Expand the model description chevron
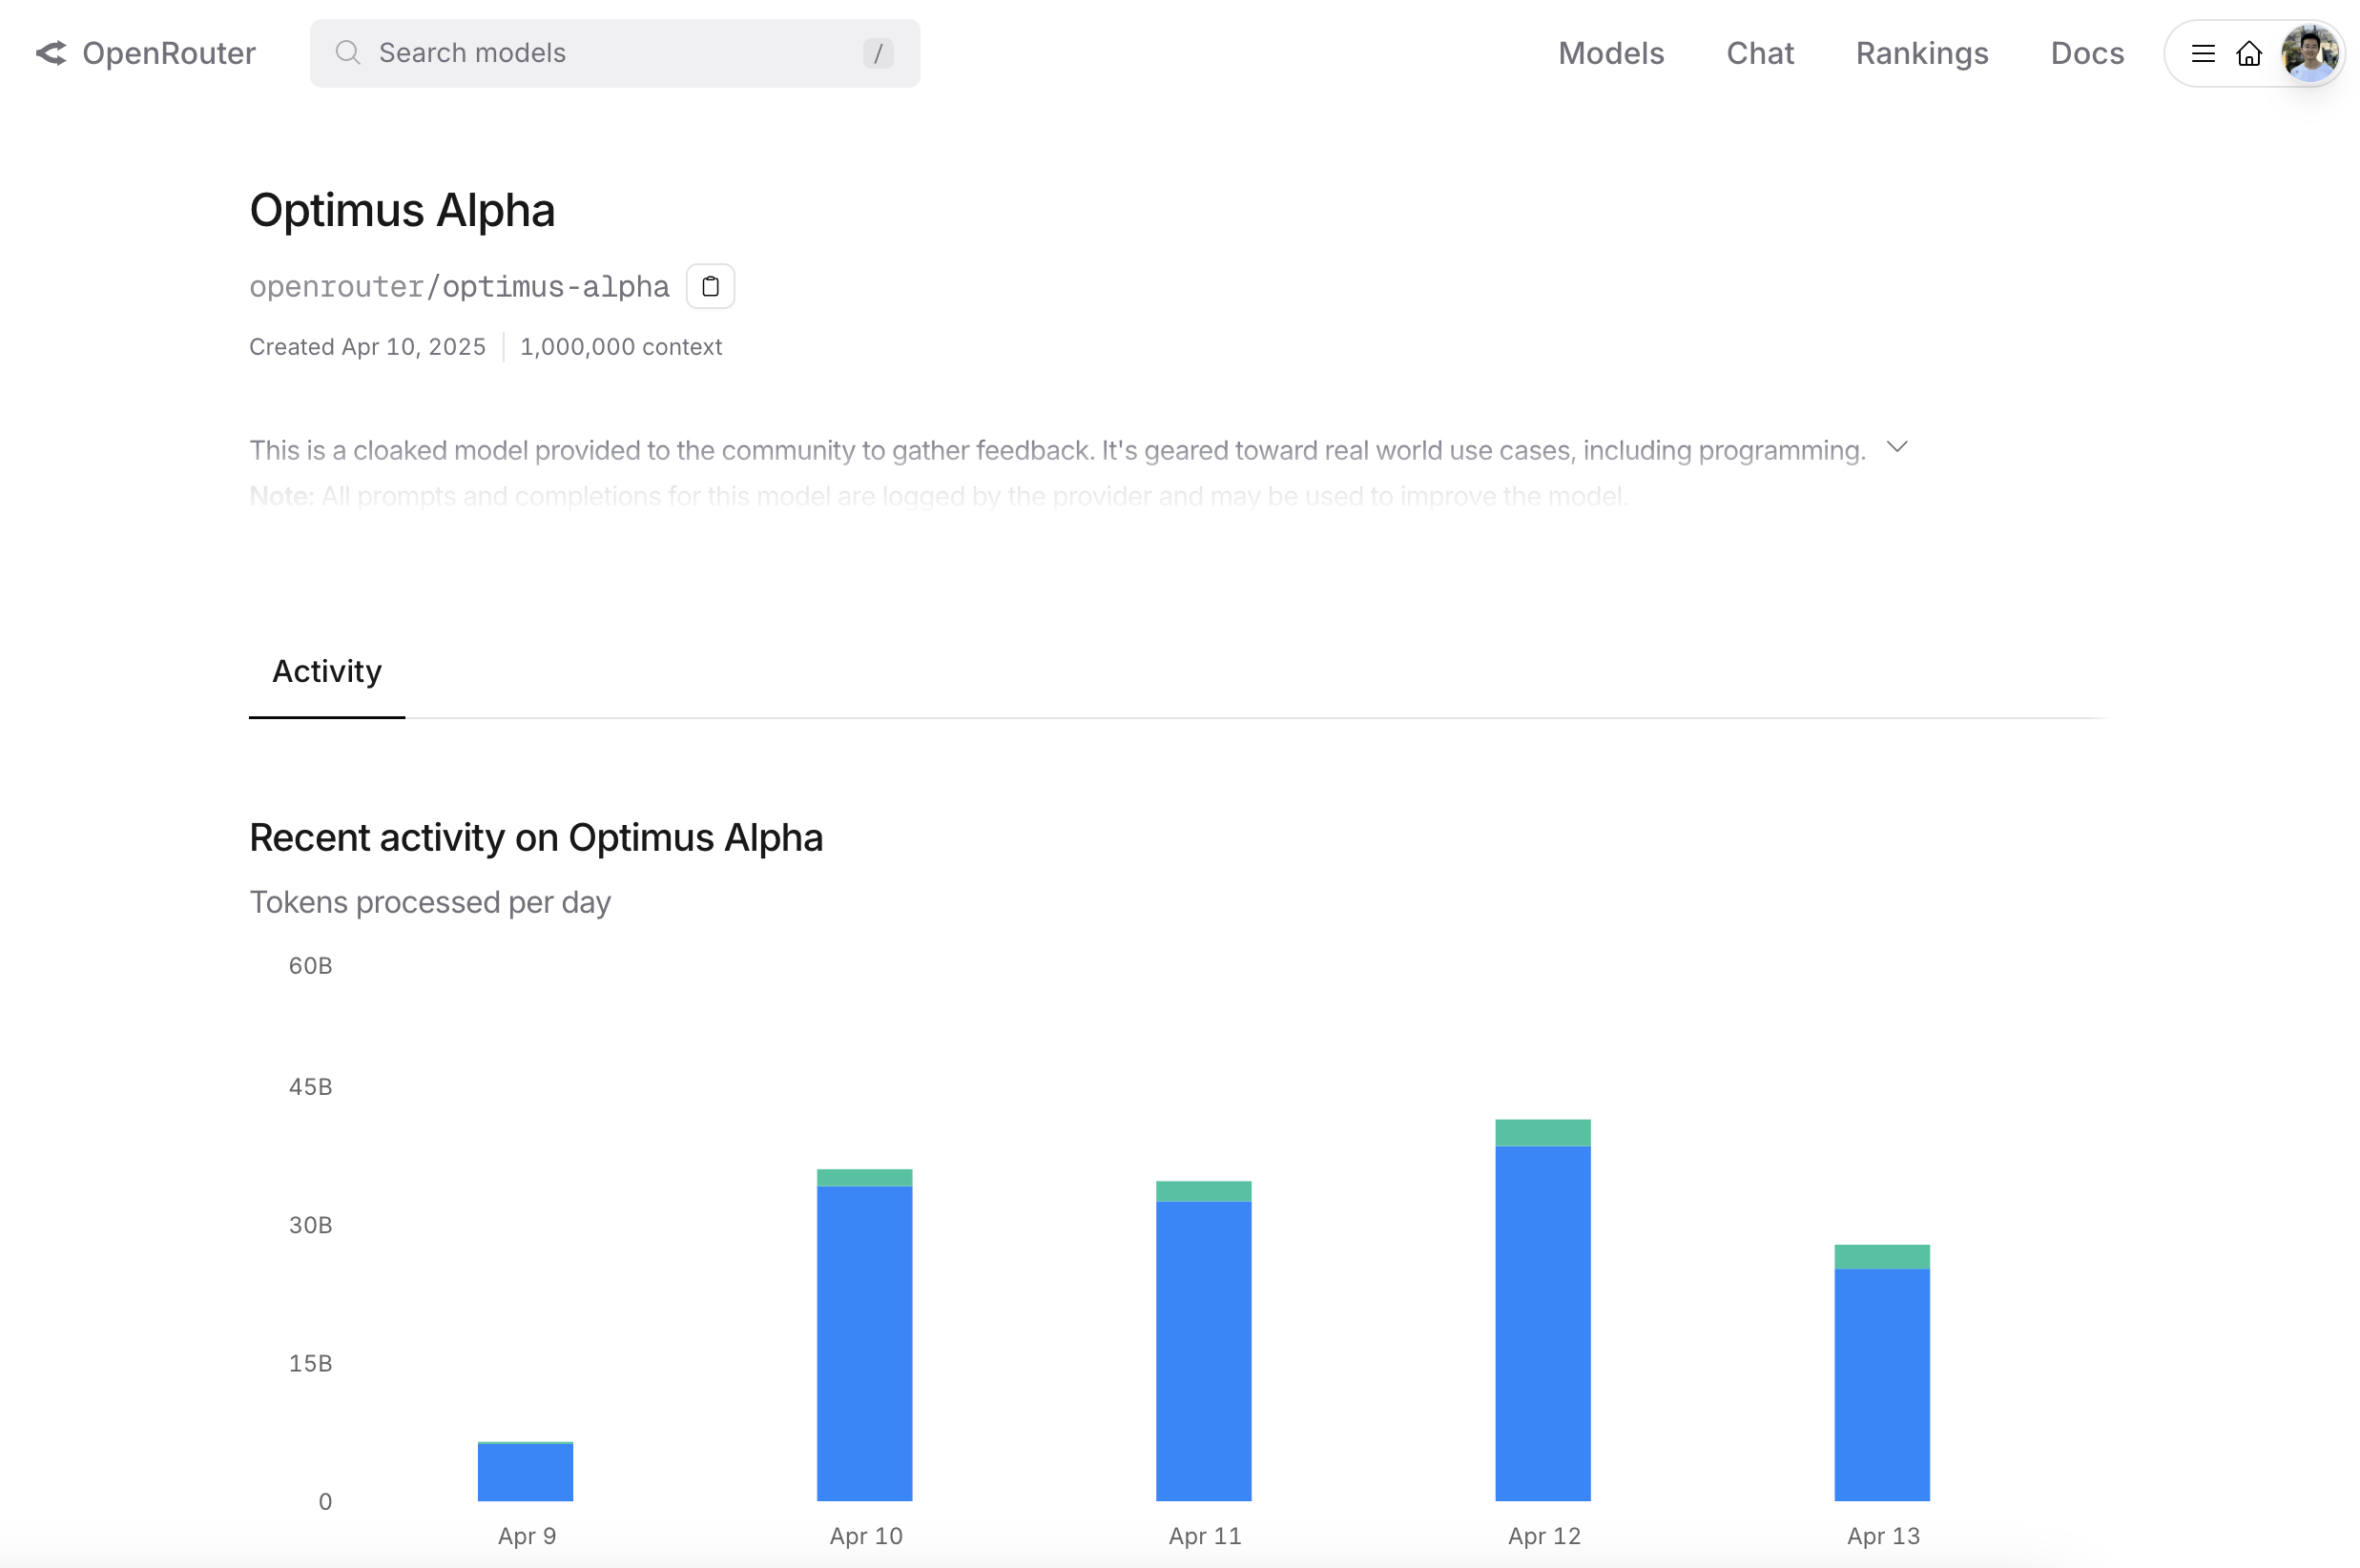 [1896, 447]
